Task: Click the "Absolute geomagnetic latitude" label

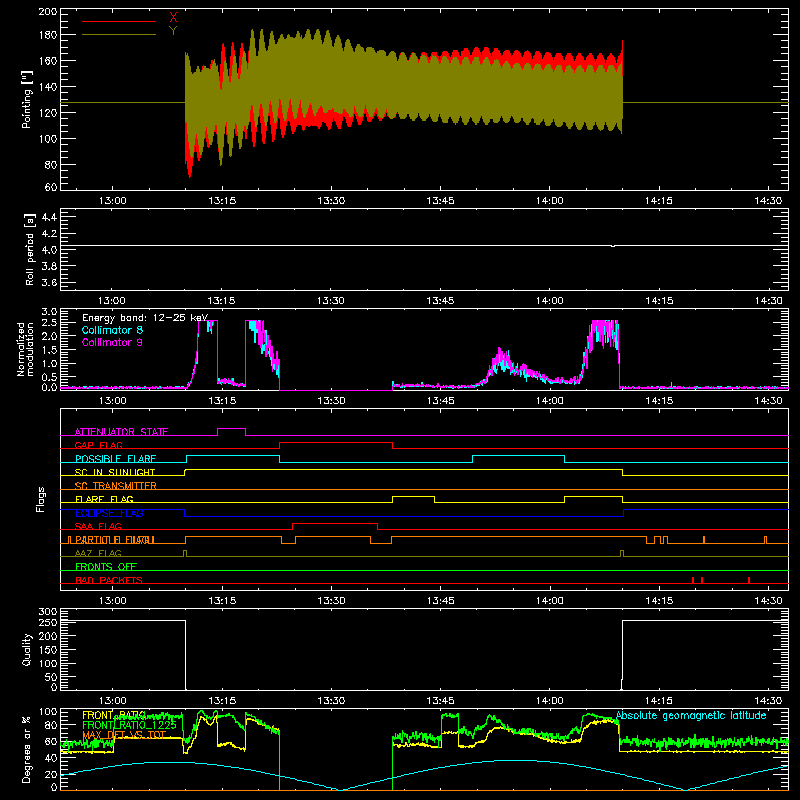Action: pyautogui.click(x=691, y=715)
